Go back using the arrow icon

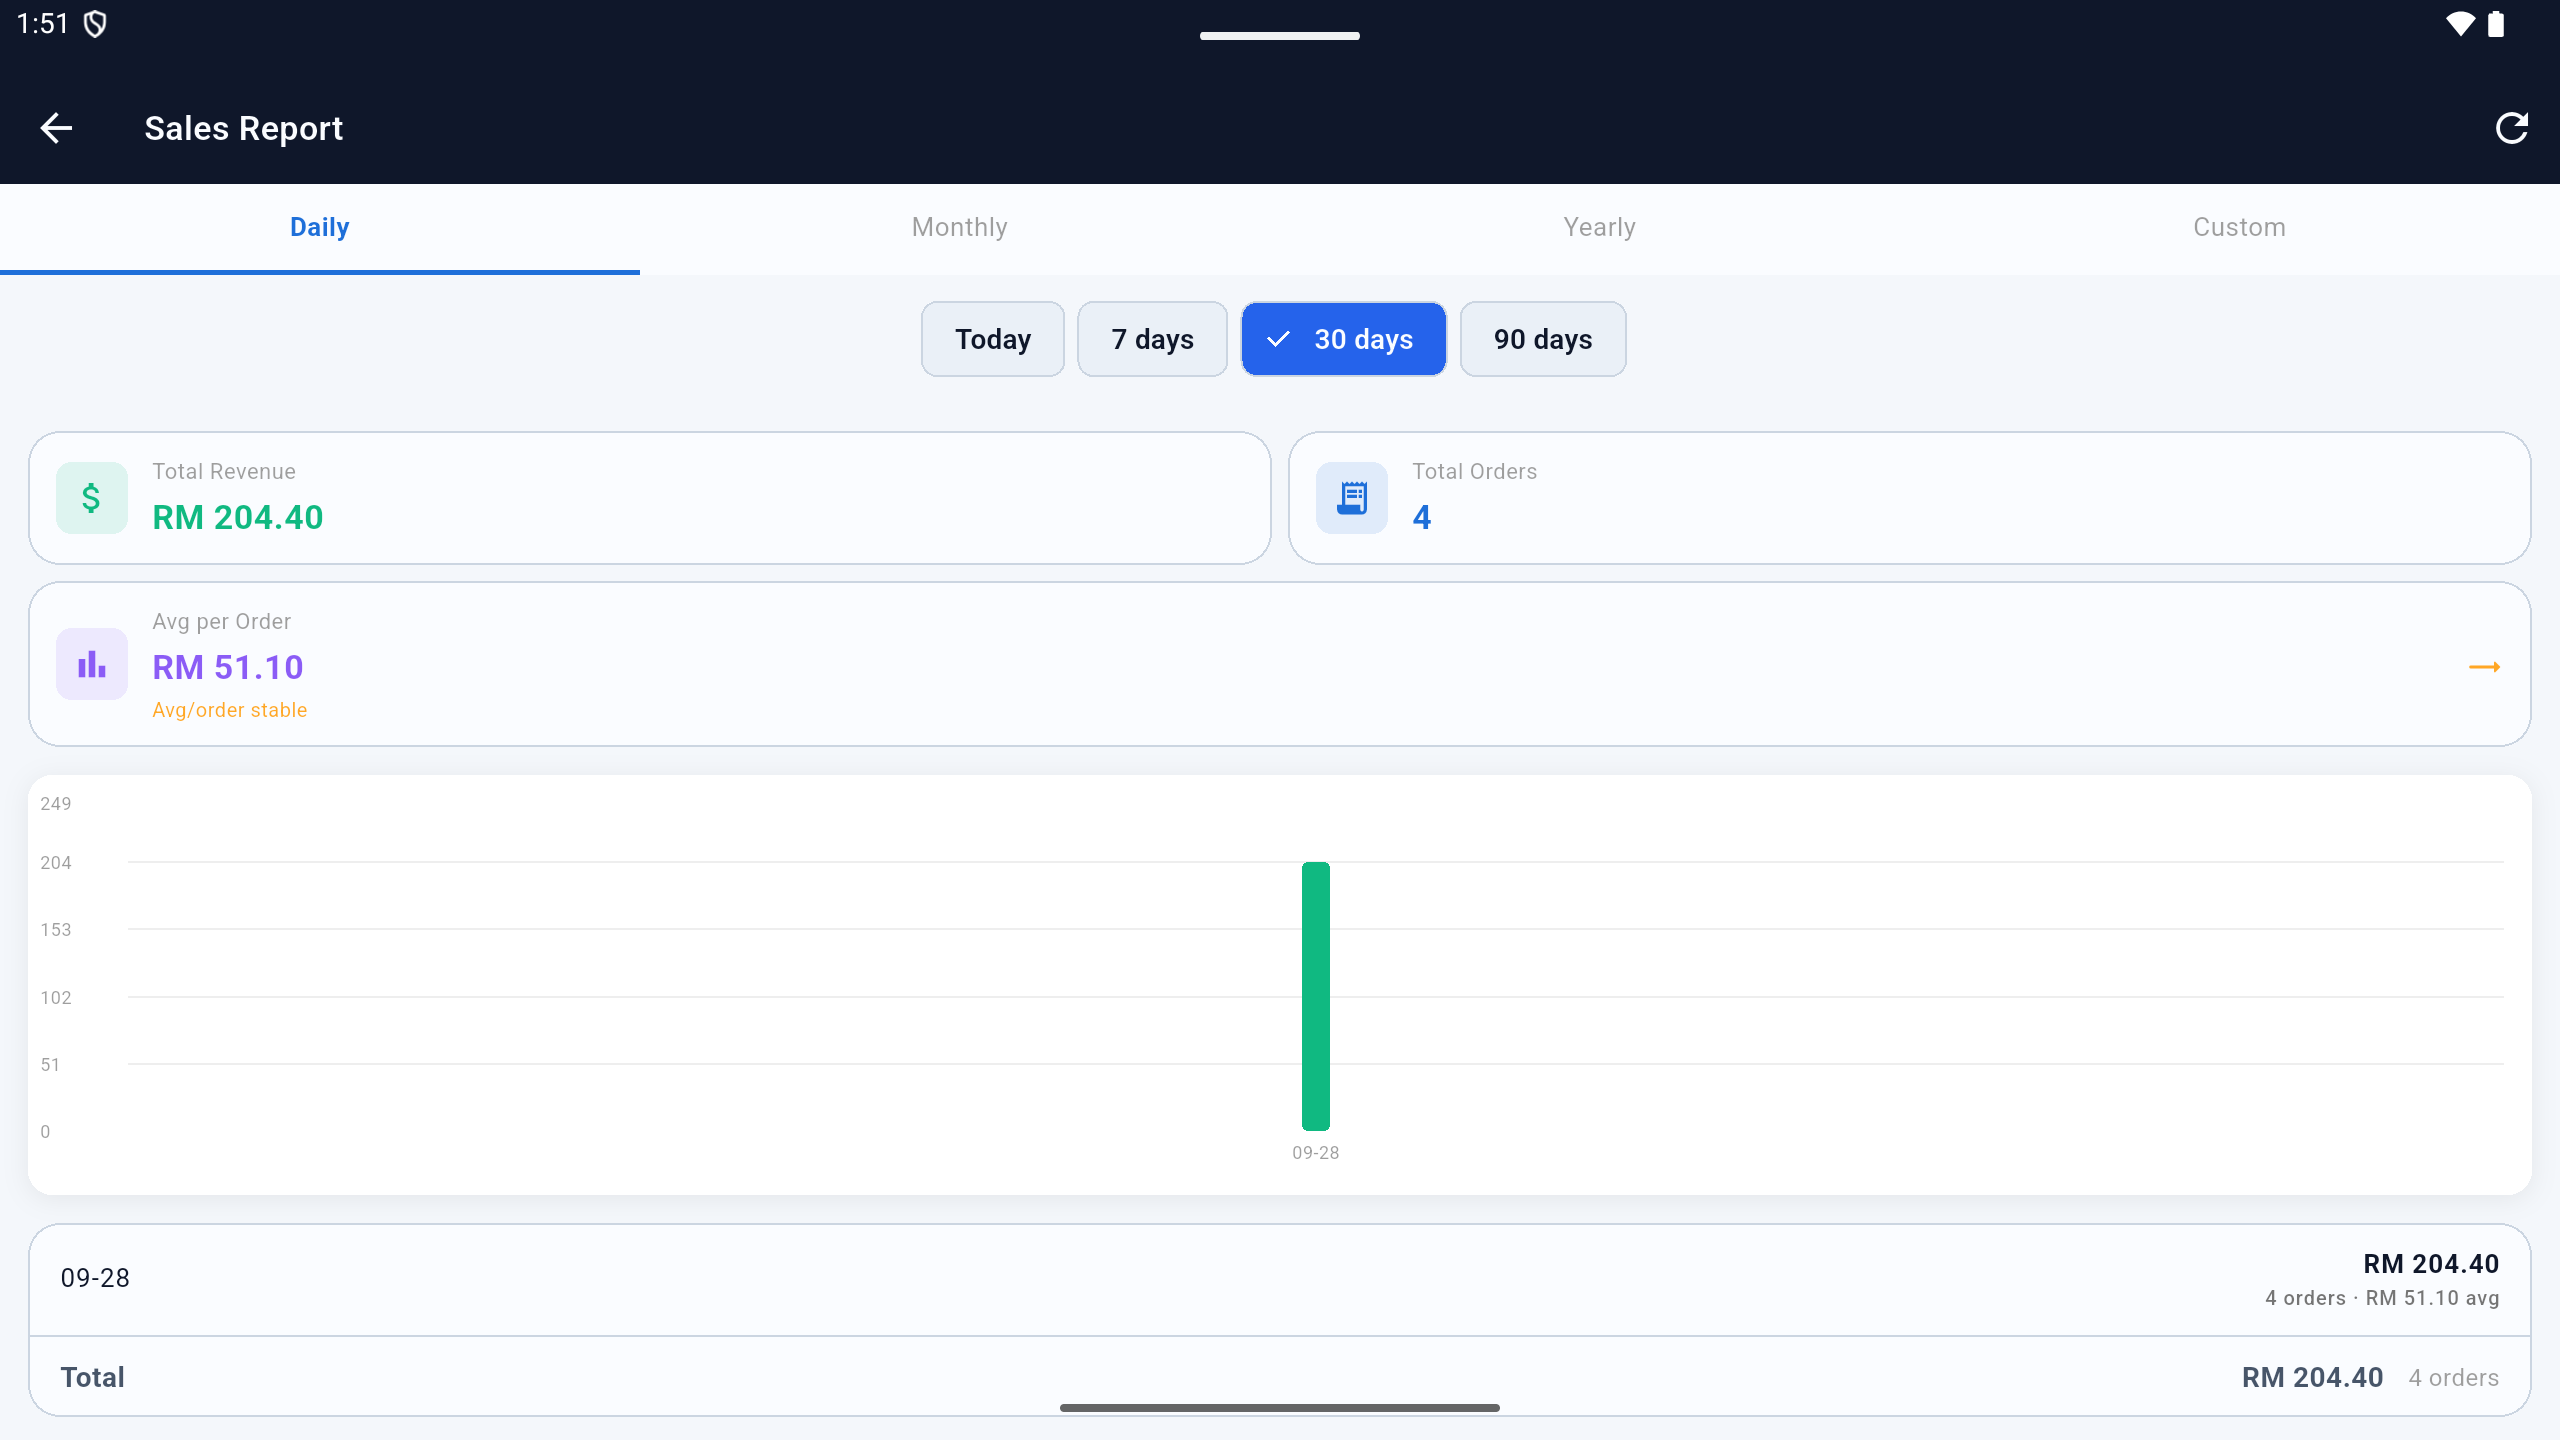tap(56, 128)
